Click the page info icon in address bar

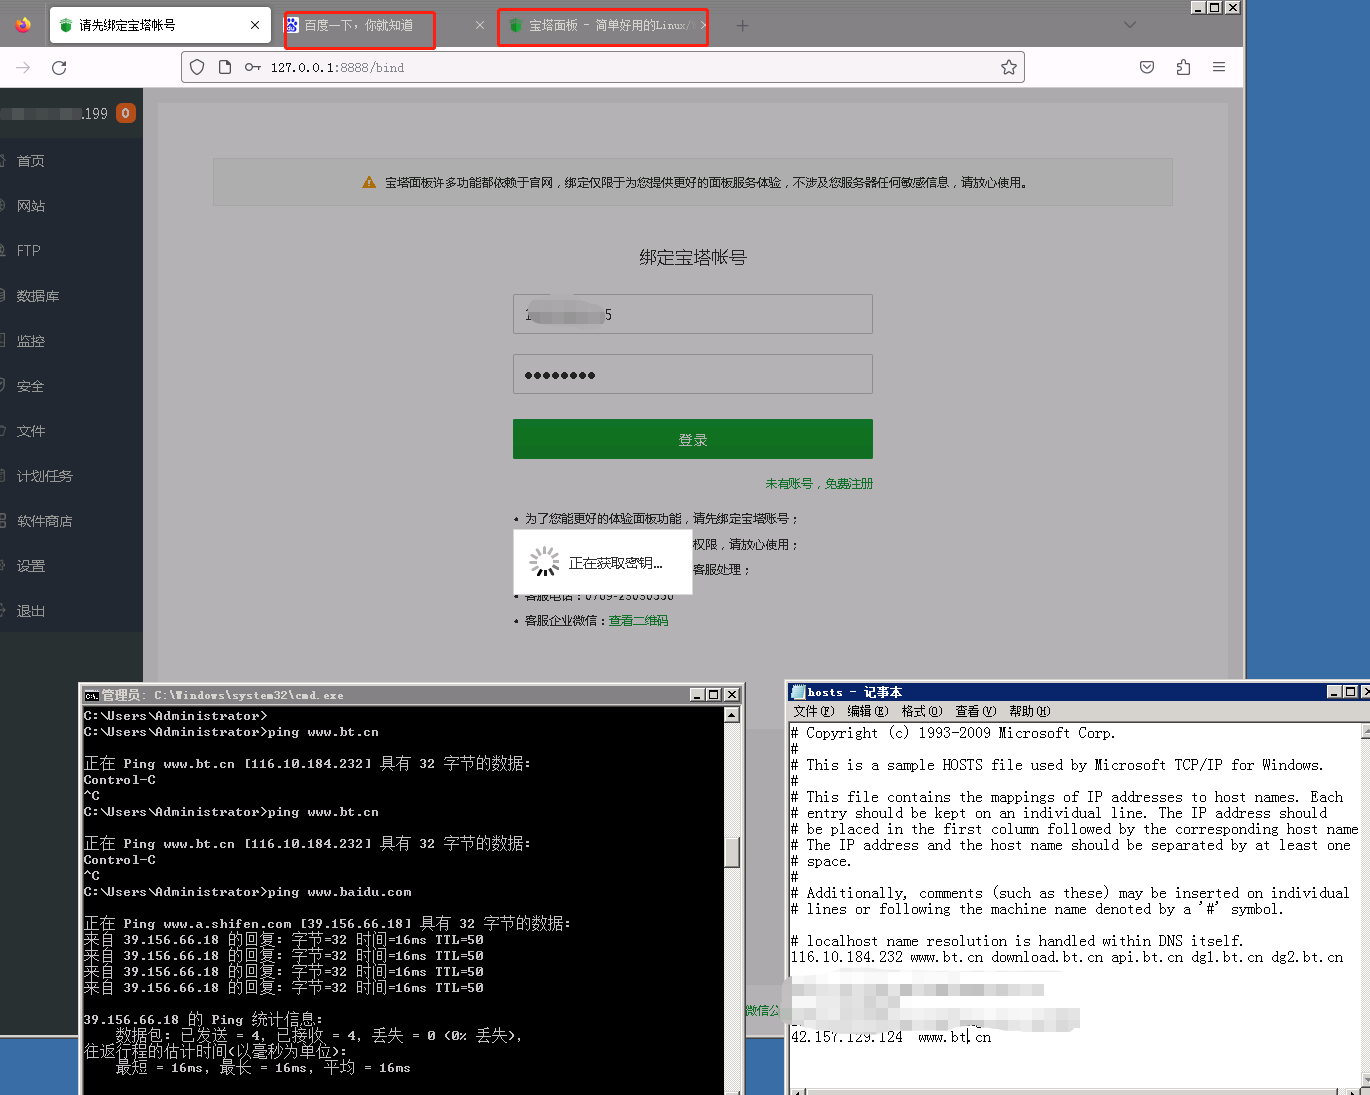[x=225, y=67]
